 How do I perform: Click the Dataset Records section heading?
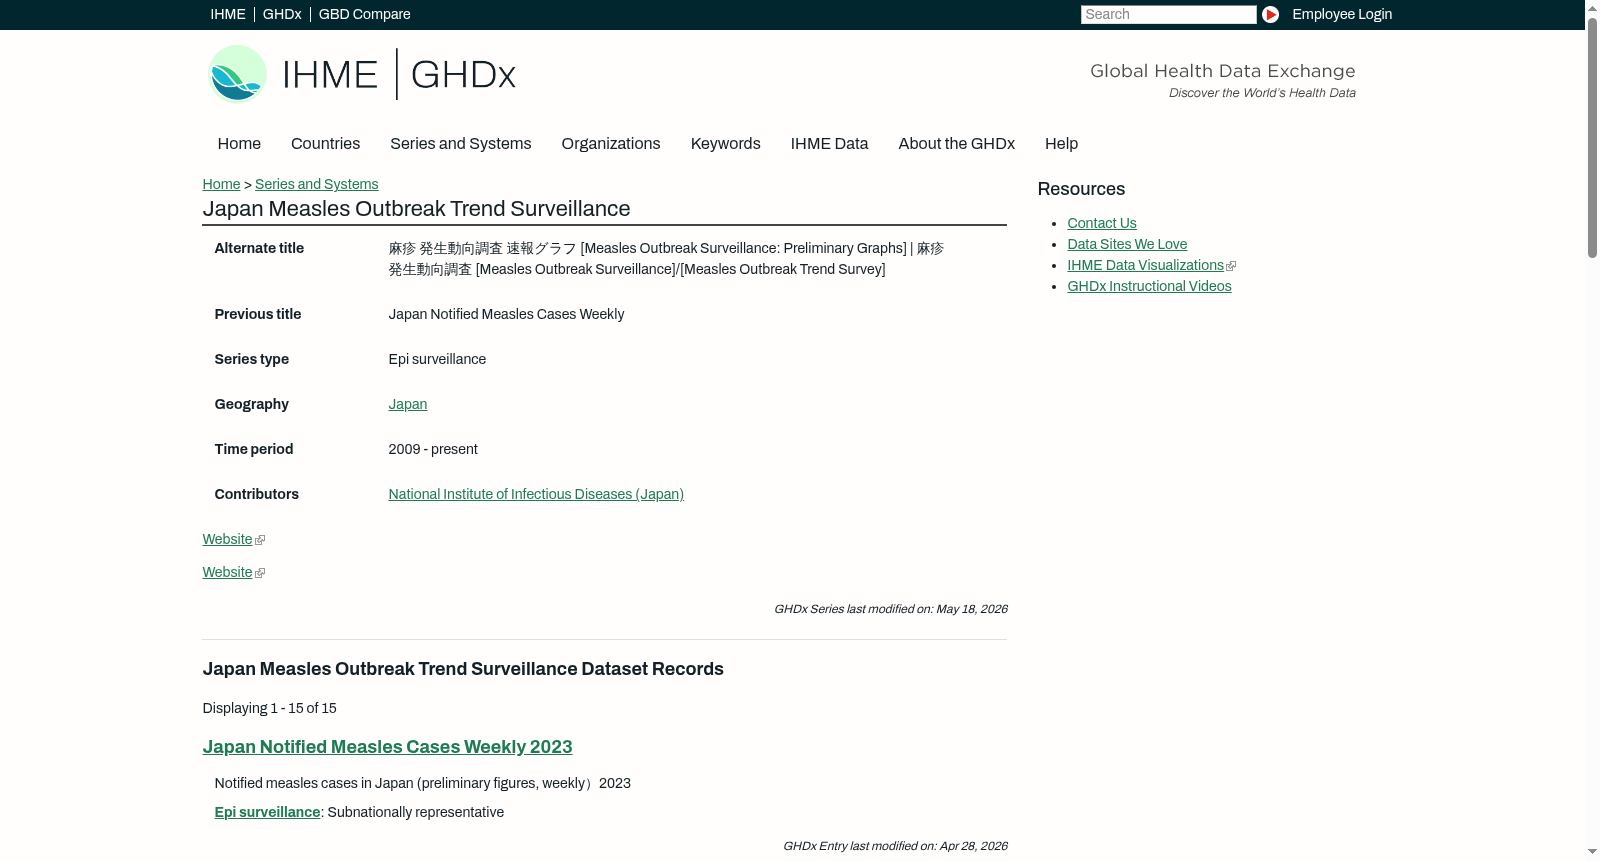coord(463,669)
